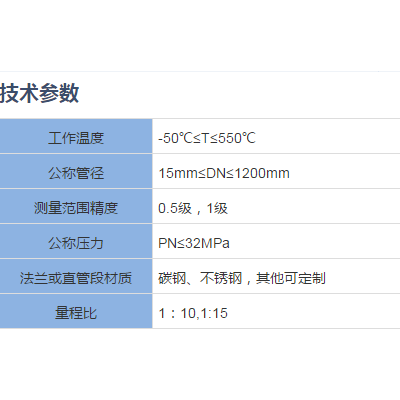This screenshot has height=400, width=400.
Task: Click the 0.5级，1级 value
Action: tap(193, 208)
